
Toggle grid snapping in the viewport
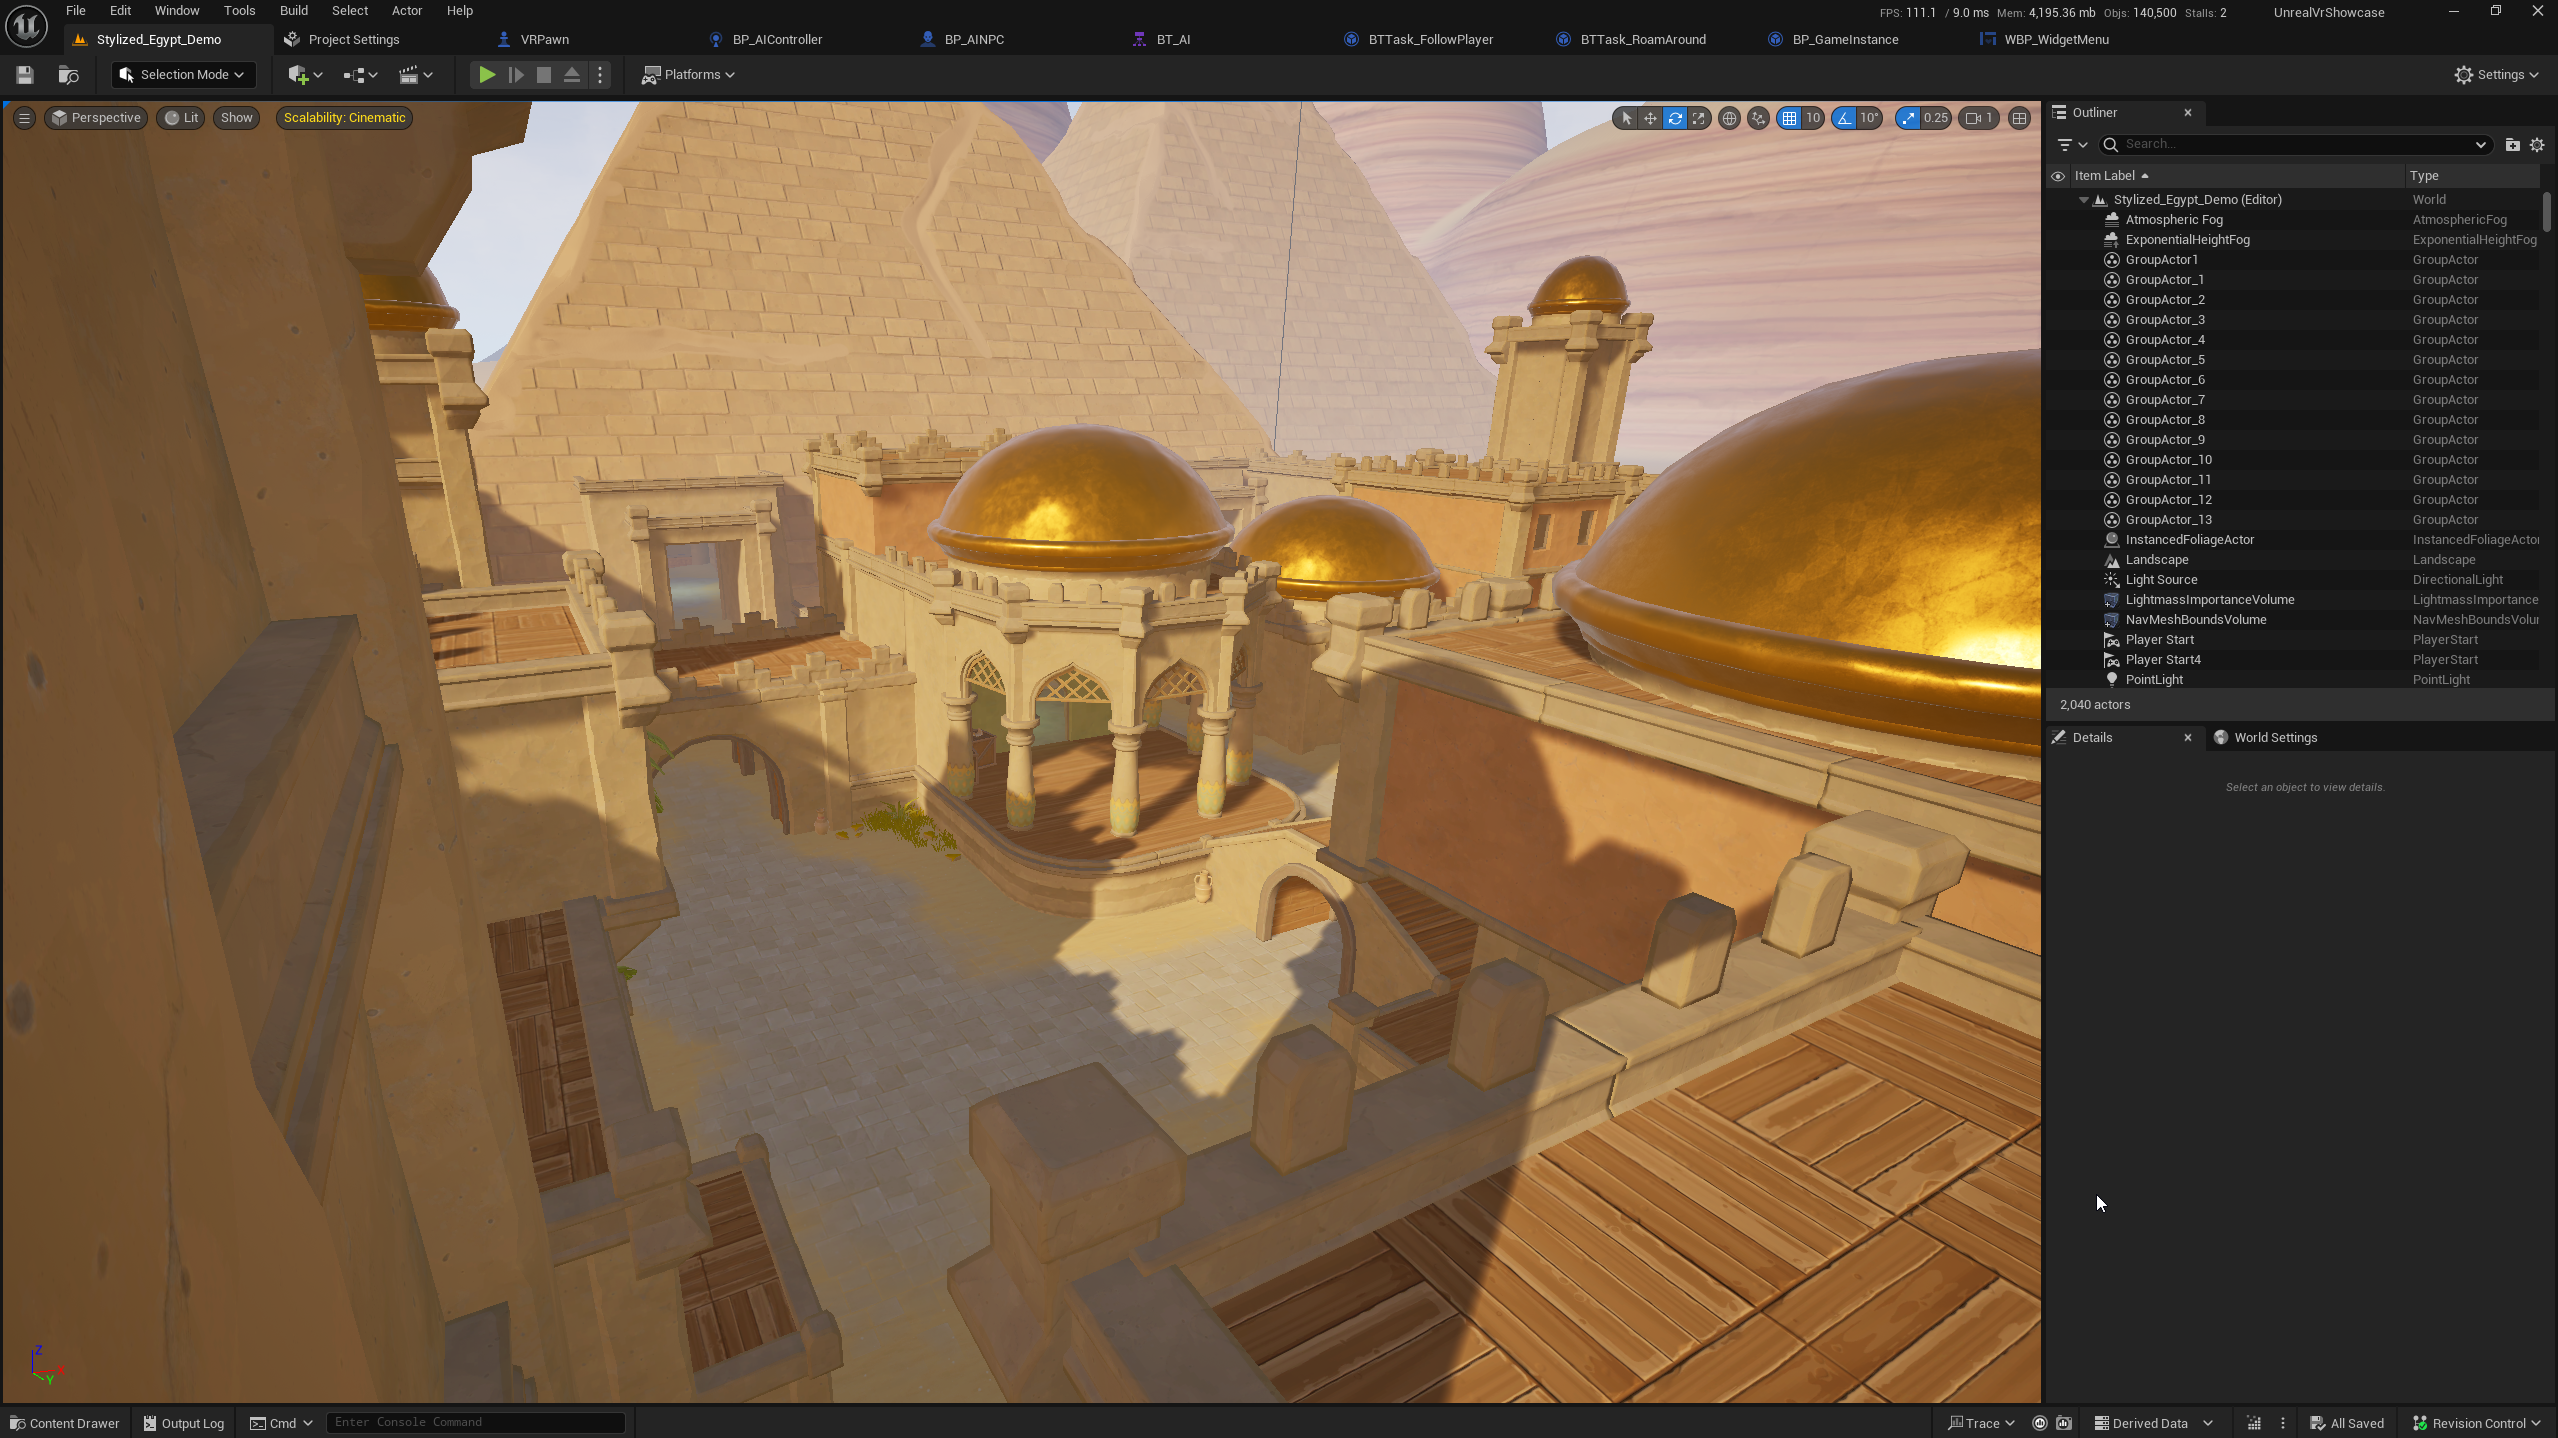[x=1789, y=118]
